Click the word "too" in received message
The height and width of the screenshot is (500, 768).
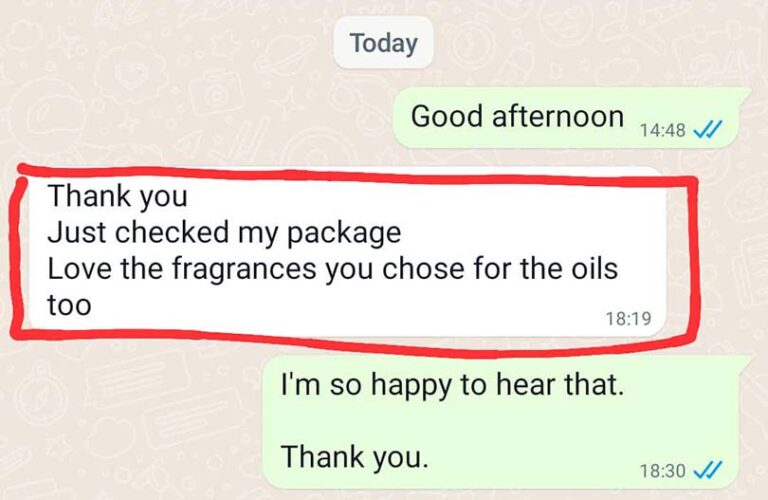[69, 305]
